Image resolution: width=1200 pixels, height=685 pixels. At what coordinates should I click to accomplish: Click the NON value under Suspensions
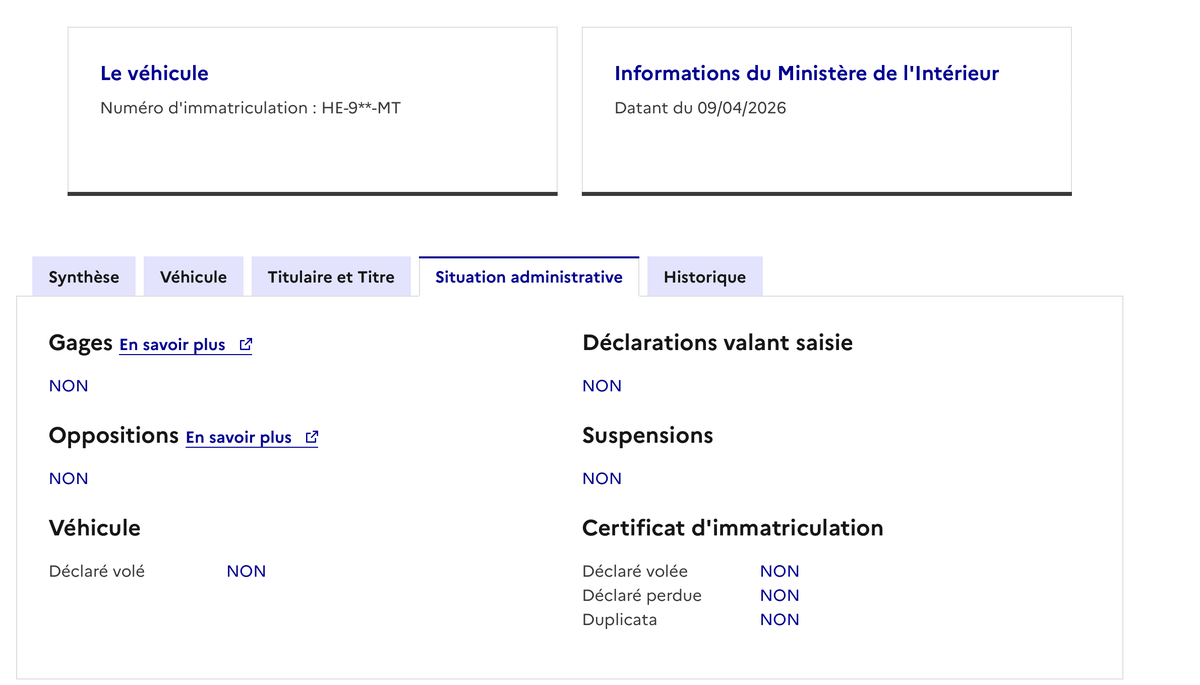pos(602,479)
